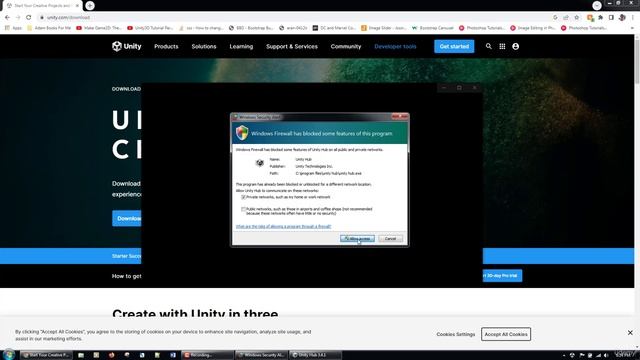Share this page using the address bar icon

(x=566, y=18)
